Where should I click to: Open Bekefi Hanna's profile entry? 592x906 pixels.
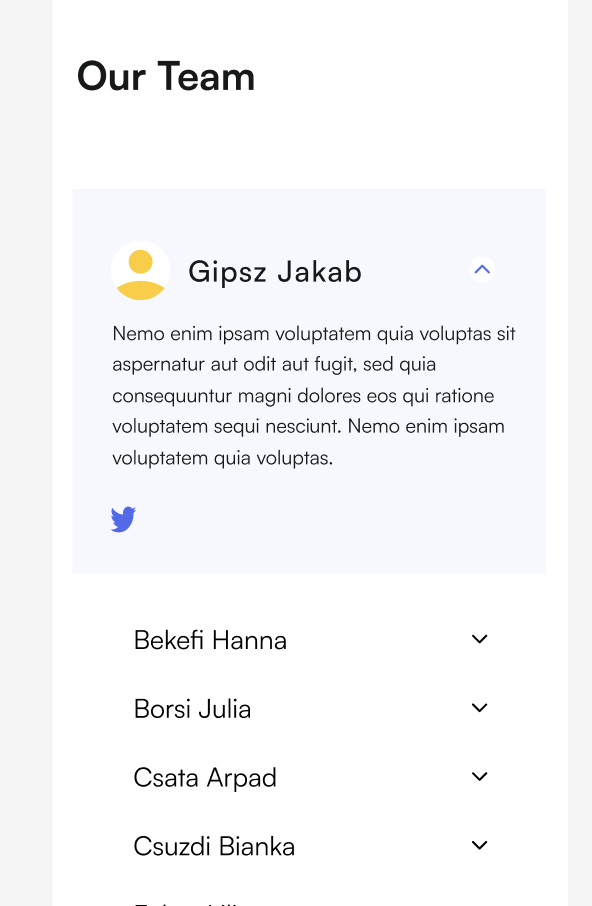[x=210, y=639]
